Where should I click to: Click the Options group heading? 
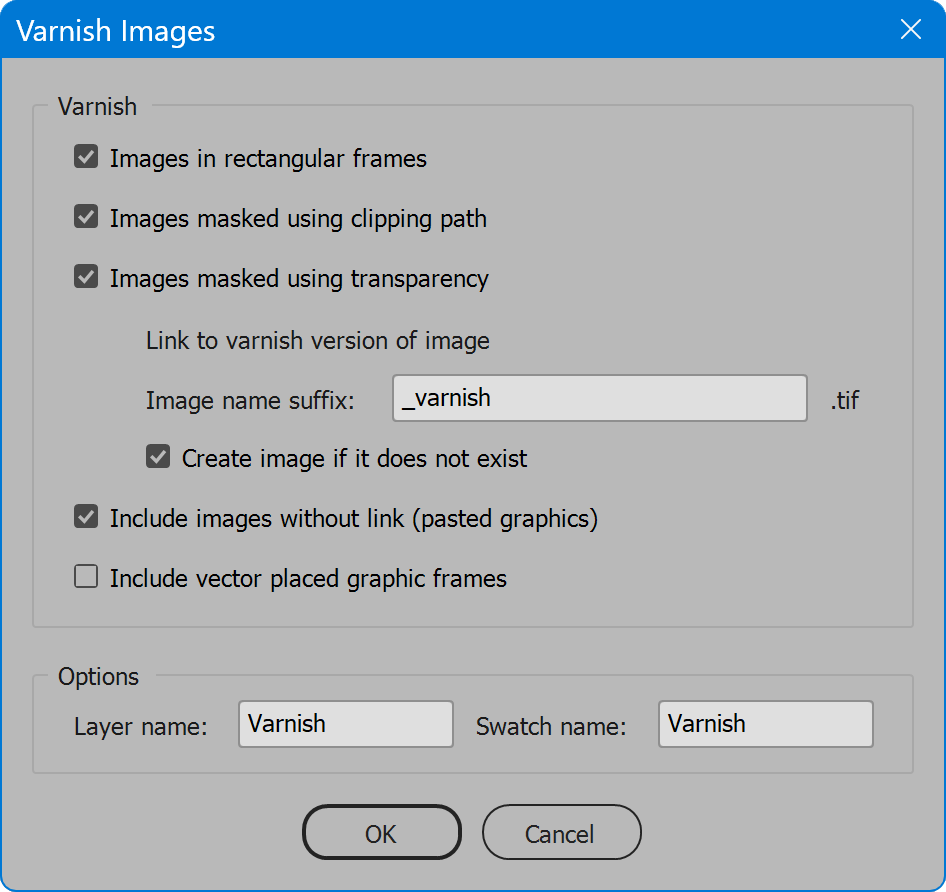tap(98, 677)
